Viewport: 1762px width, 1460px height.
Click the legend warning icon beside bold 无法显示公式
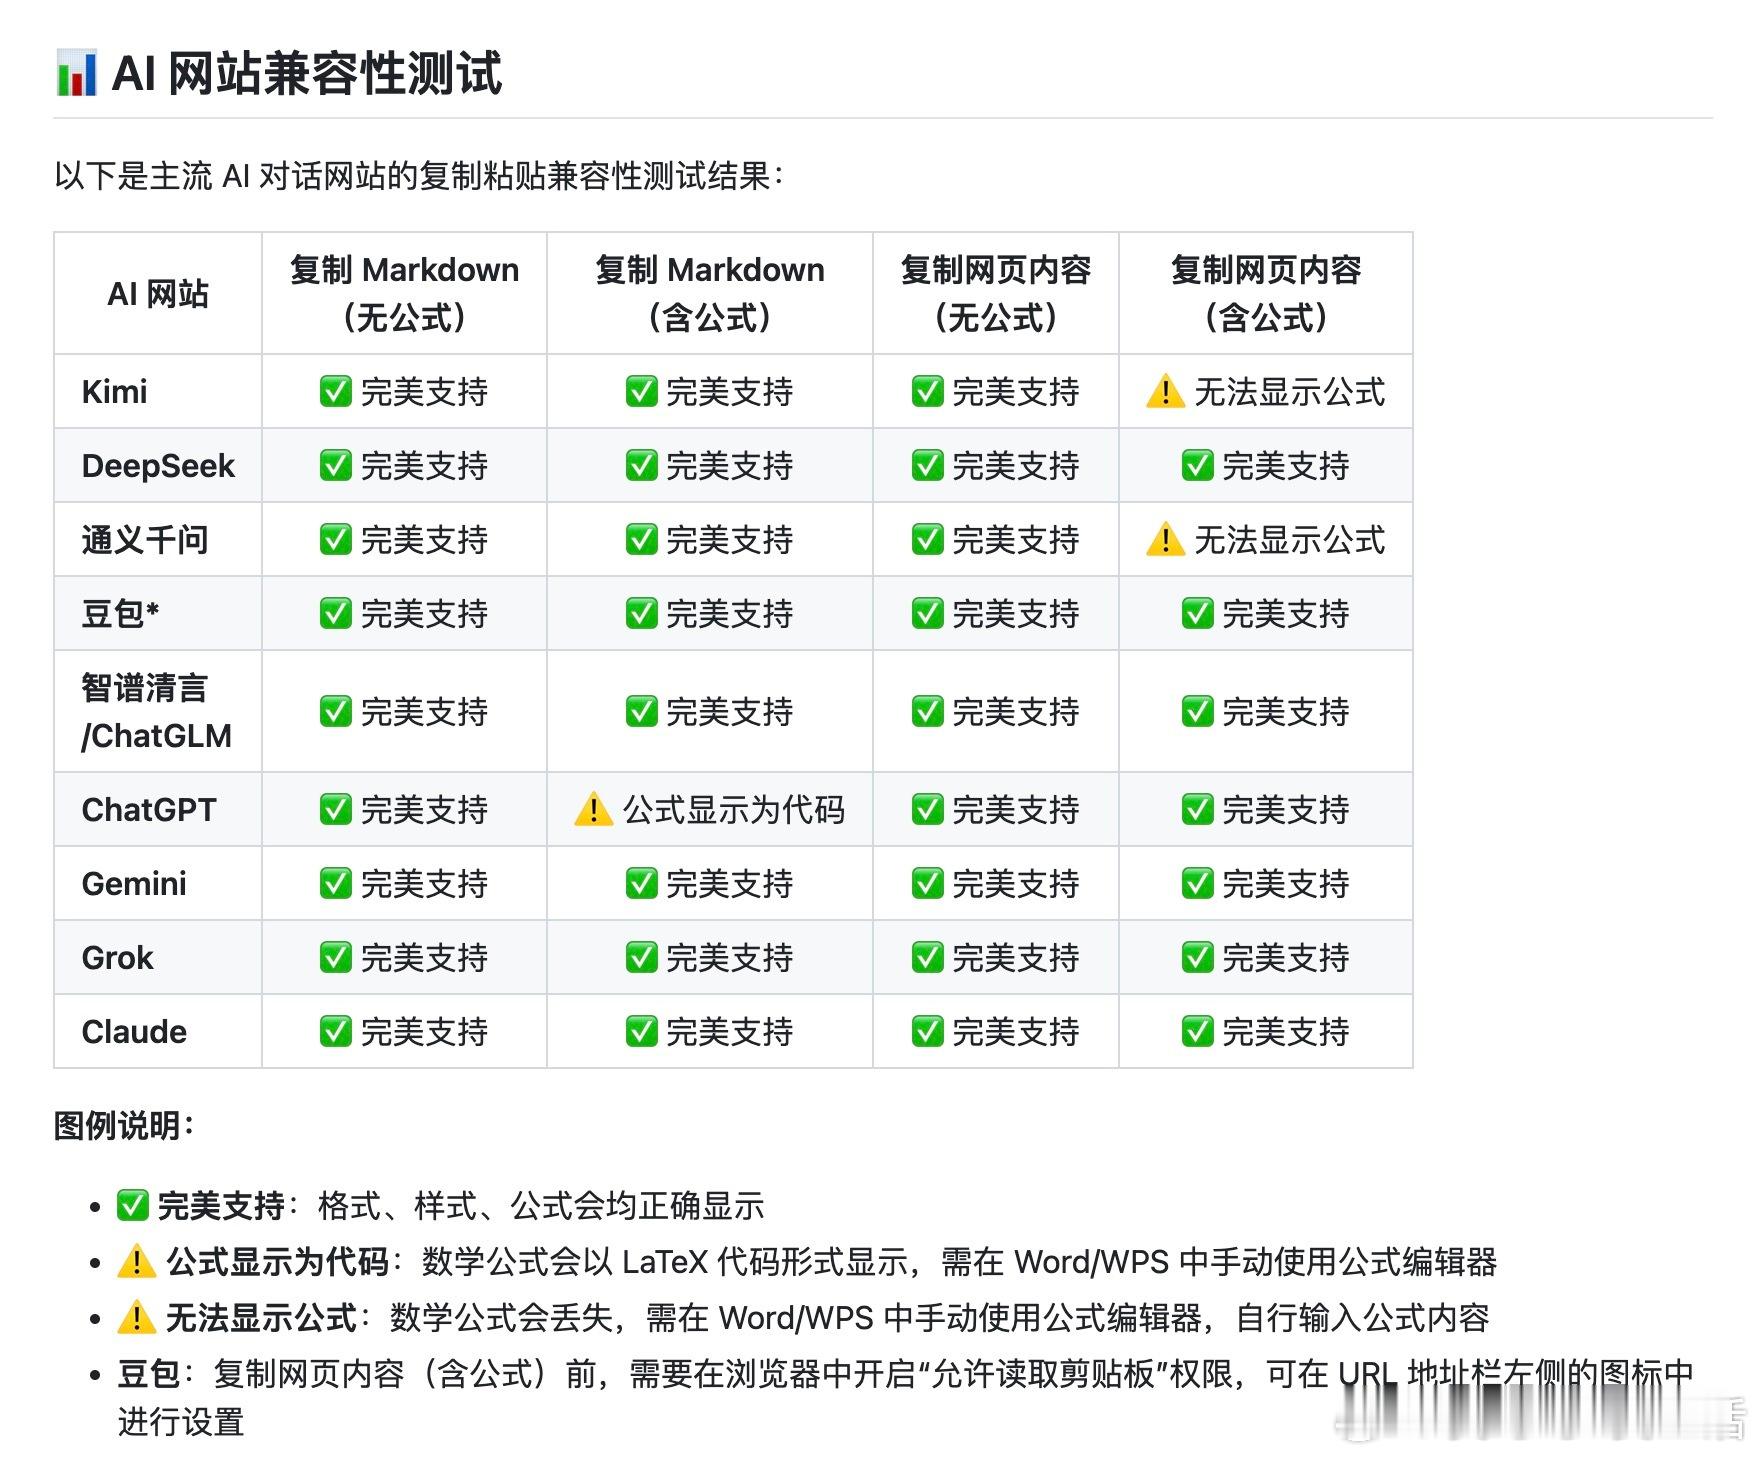pos(136,1317)
